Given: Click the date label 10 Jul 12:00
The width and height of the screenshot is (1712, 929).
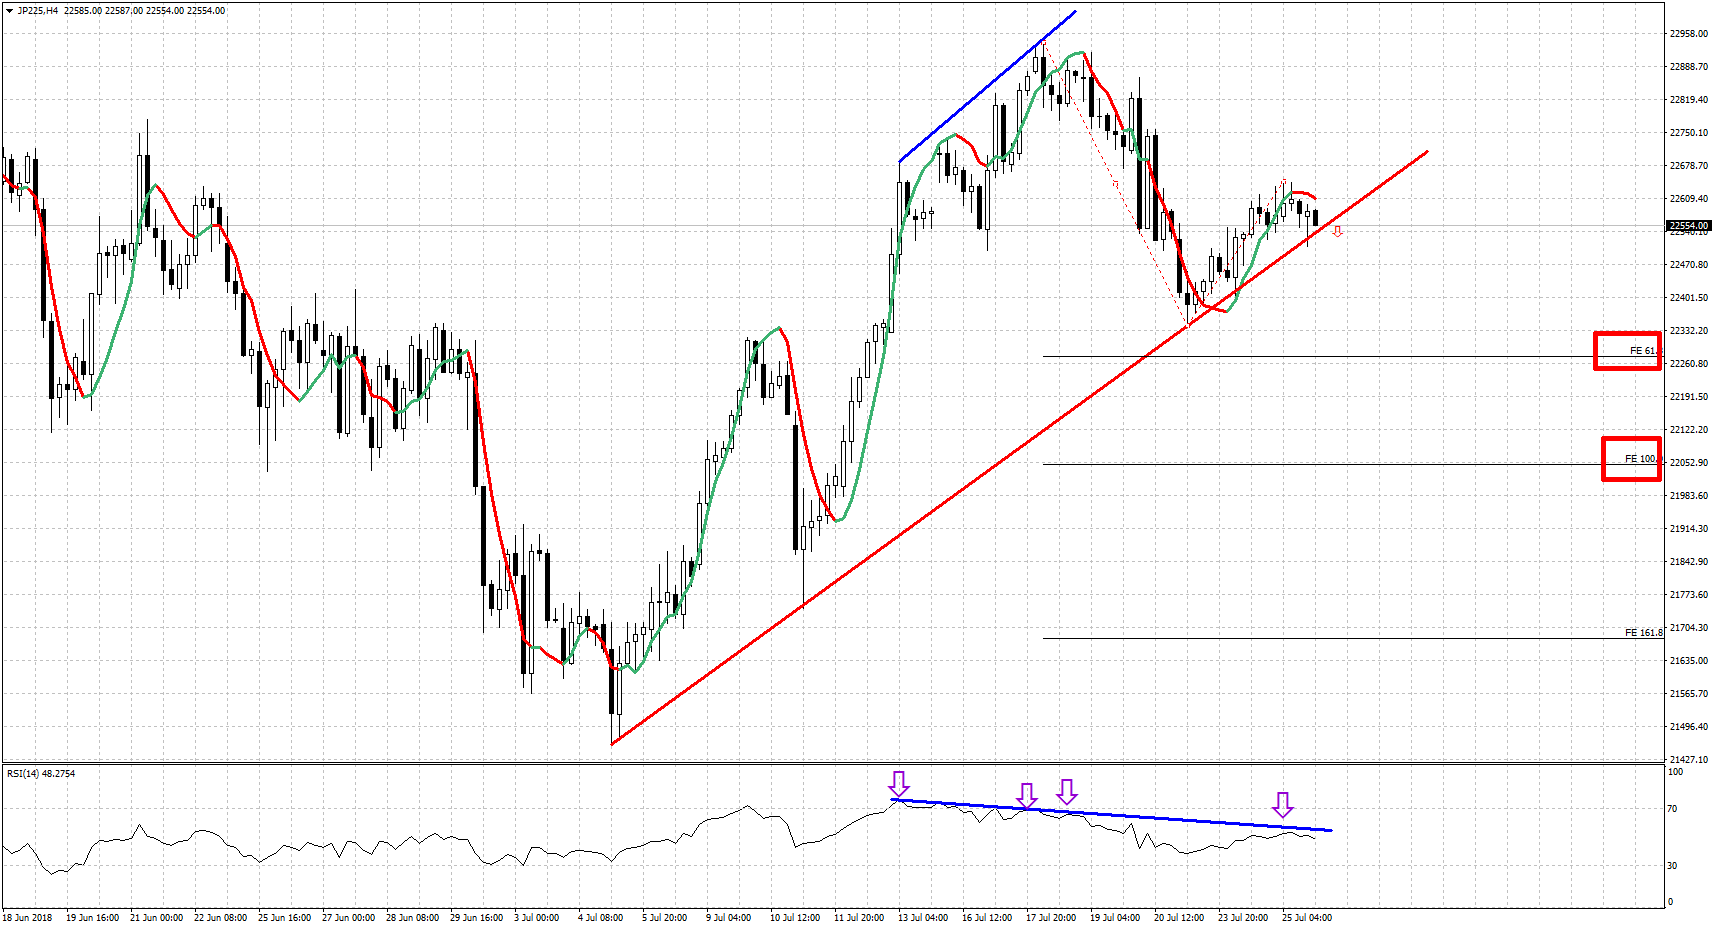Looking at the screenshot, I should (794, 918).
